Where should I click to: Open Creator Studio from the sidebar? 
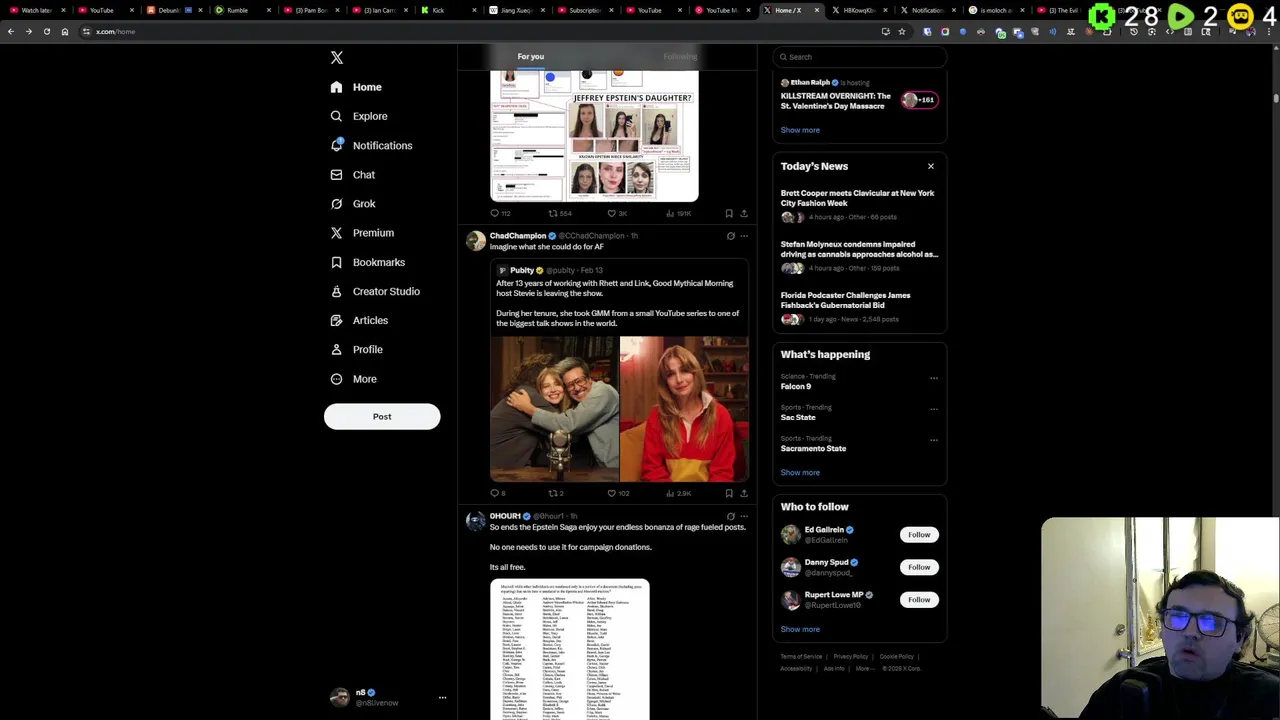(375, 291)
